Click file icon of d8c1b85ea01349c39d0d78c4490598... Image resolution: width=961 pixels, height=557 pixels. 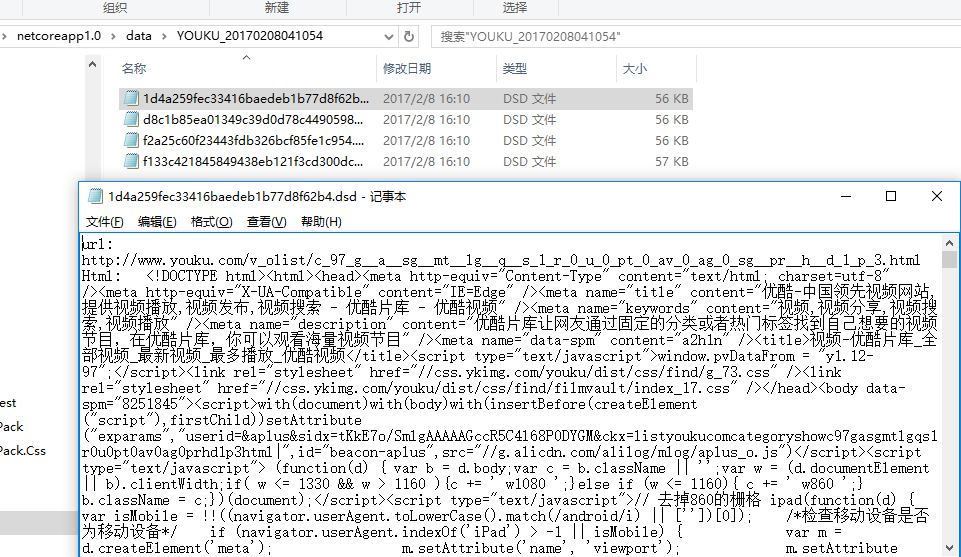click(x=131, y=119)
